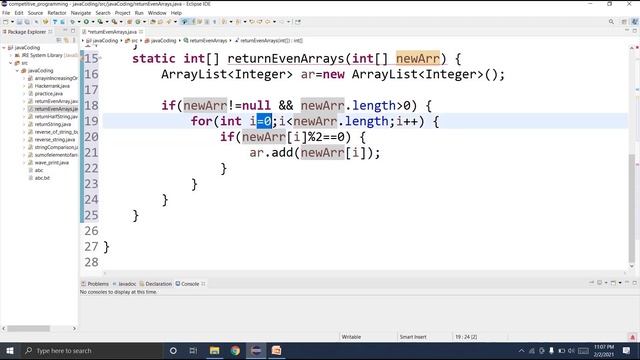Toggle Link with Editor in Package Explorer
This screenshot has width=640, height=360.
(x=66, y=40)
